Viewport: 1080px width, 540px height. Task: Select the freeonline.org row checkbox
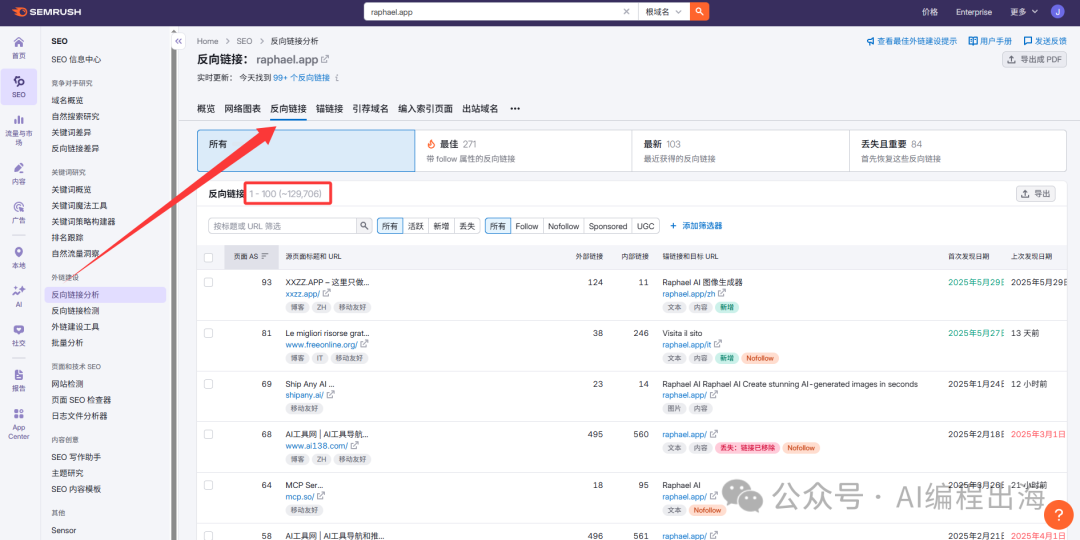click(x=208, y=333)
